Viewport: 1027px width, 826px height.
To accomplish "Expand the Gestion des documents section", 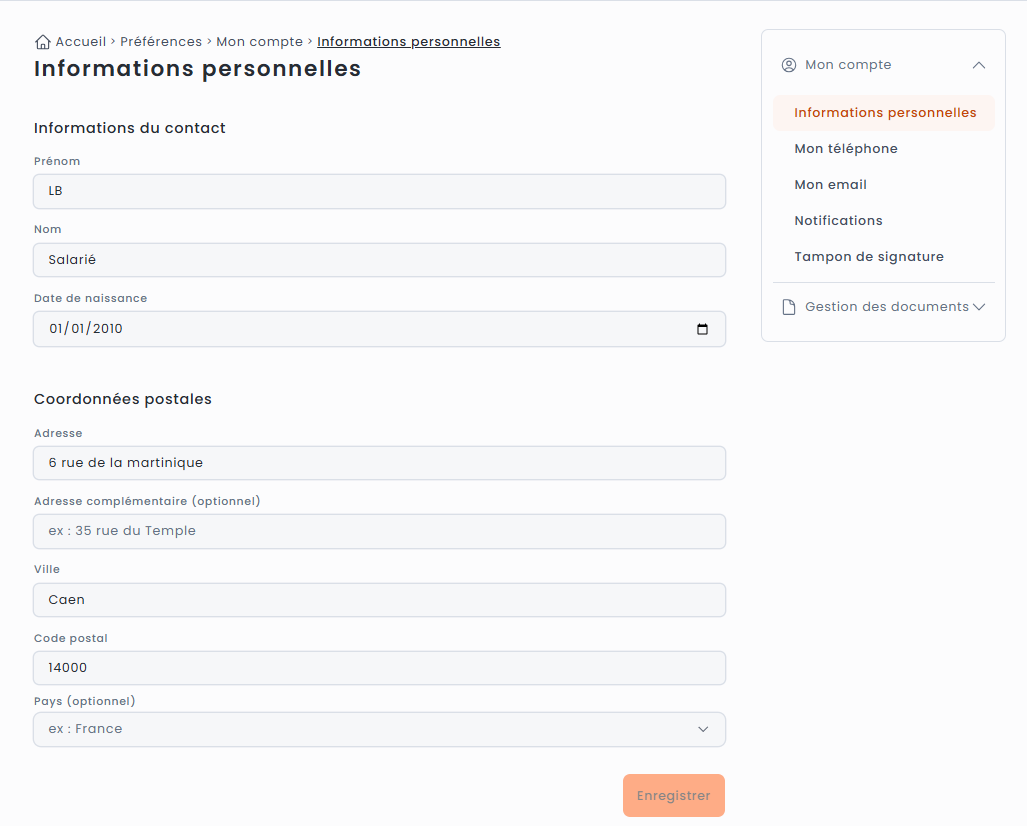I will [979, 307].
